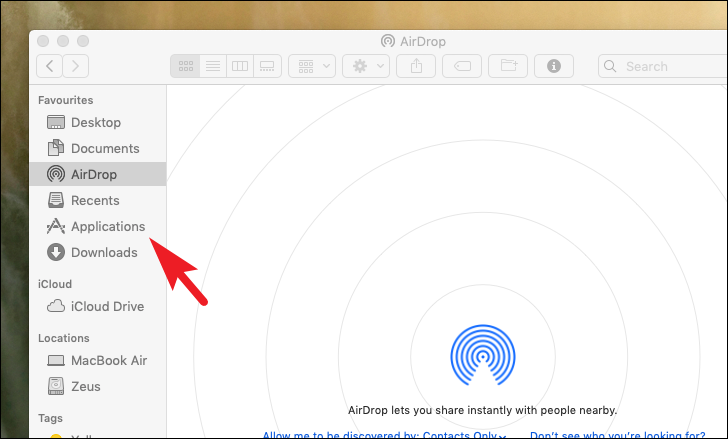Click the Recents icon in the sidebar

coord(56,200)
